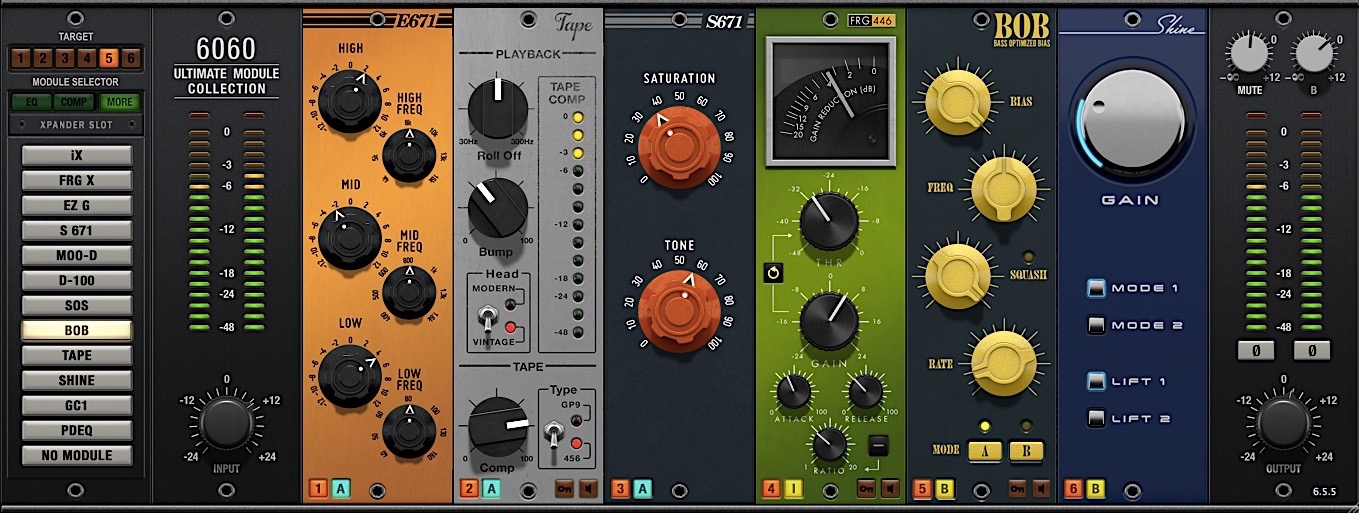Choose the iX module
Screen dimensions: 1359x513
(77, 156)
